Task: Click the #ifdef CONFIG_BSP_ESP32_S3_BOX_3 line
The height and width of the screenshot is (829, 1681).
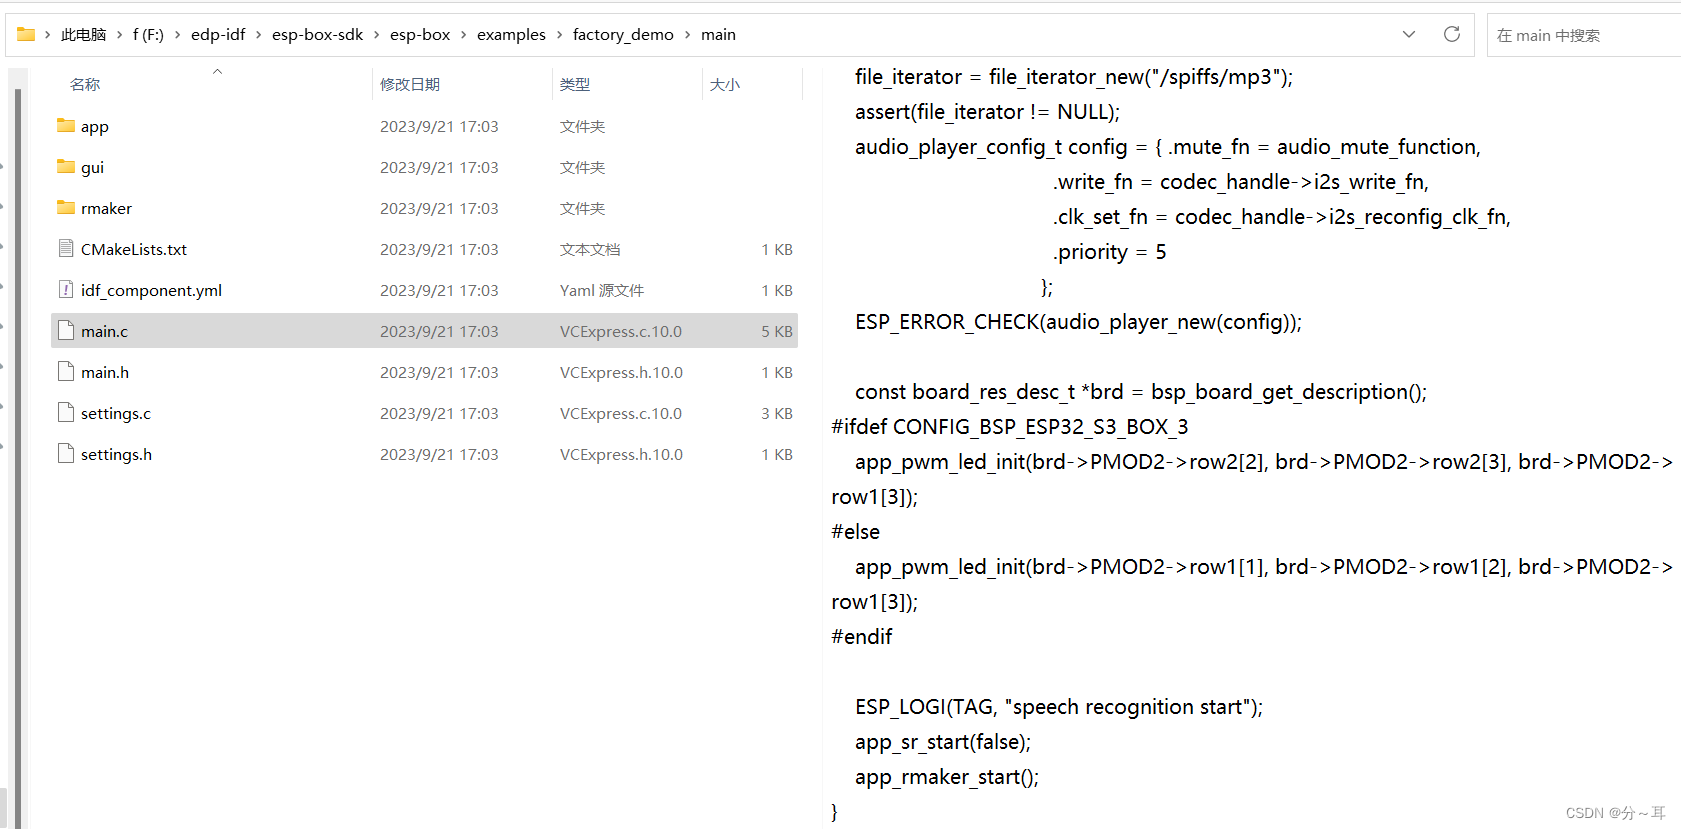Action: [x=1010, y=427]
